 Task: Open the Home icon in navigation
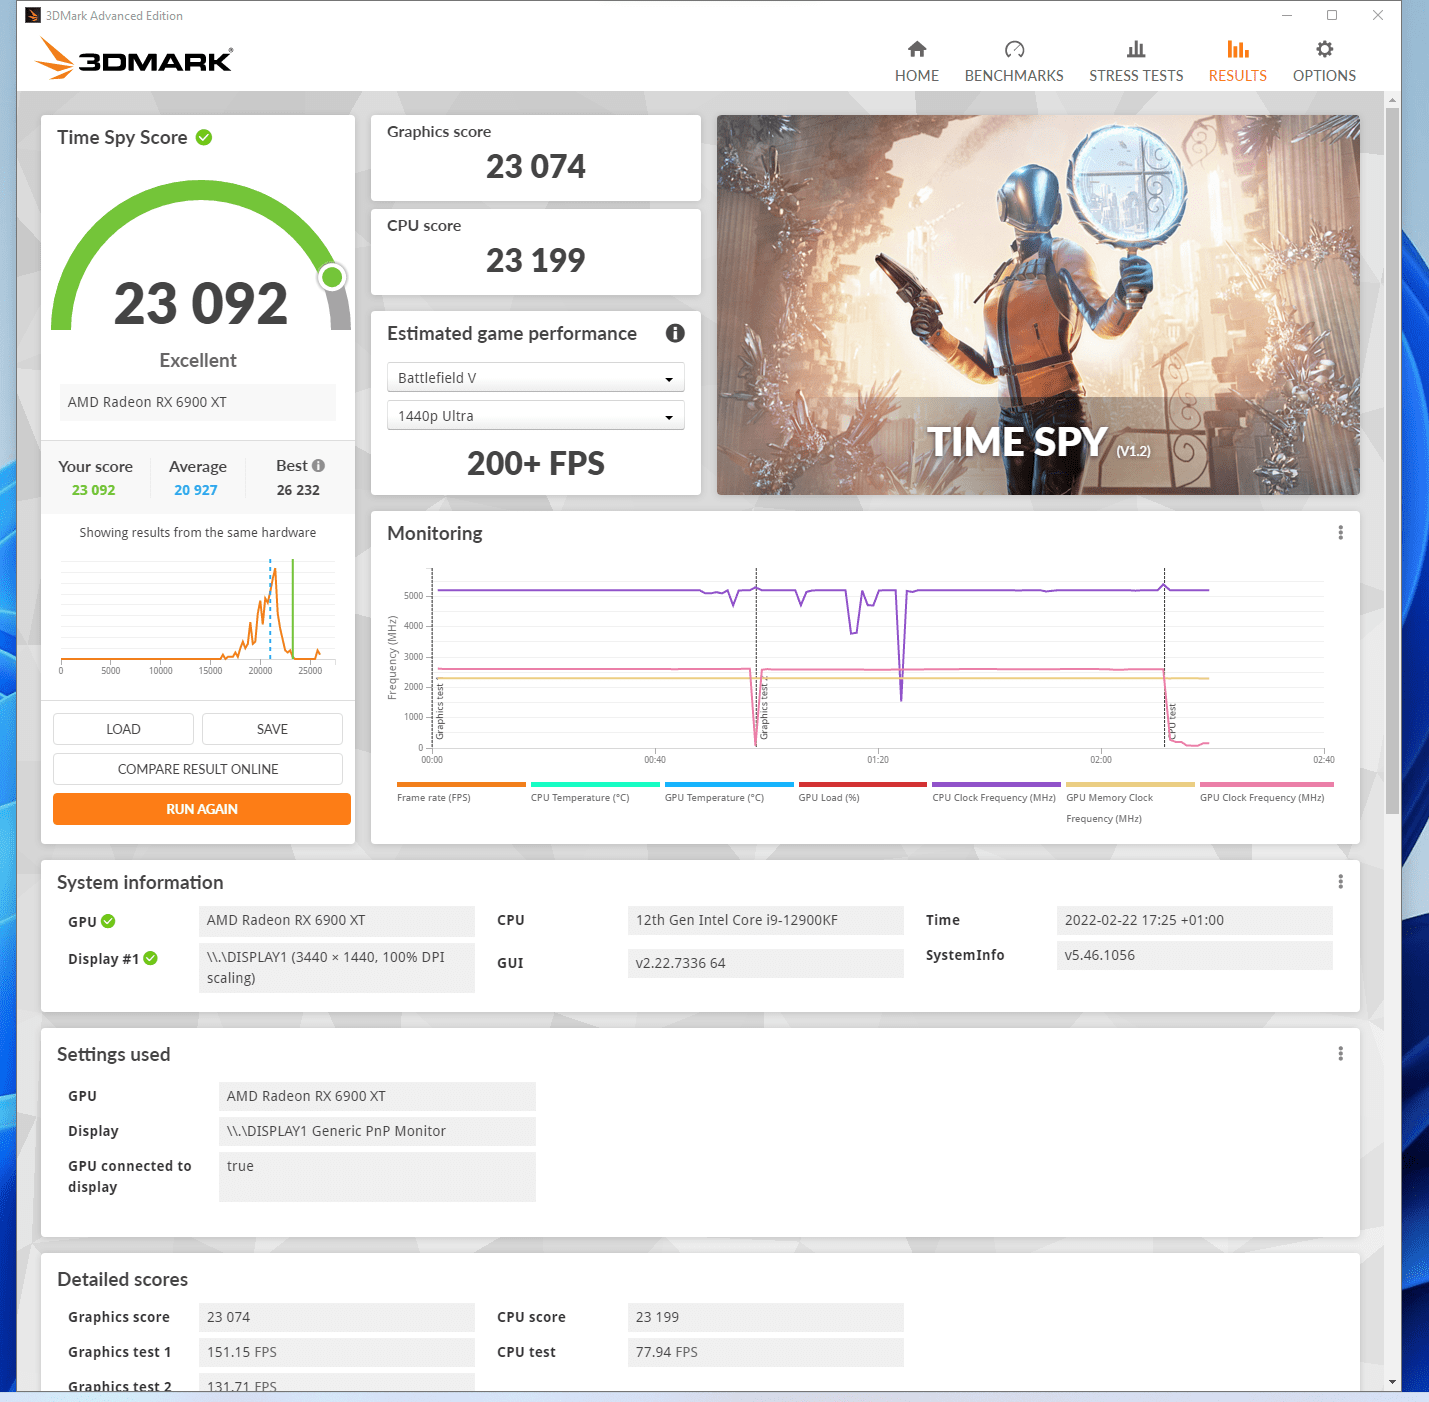pos(916,49)
